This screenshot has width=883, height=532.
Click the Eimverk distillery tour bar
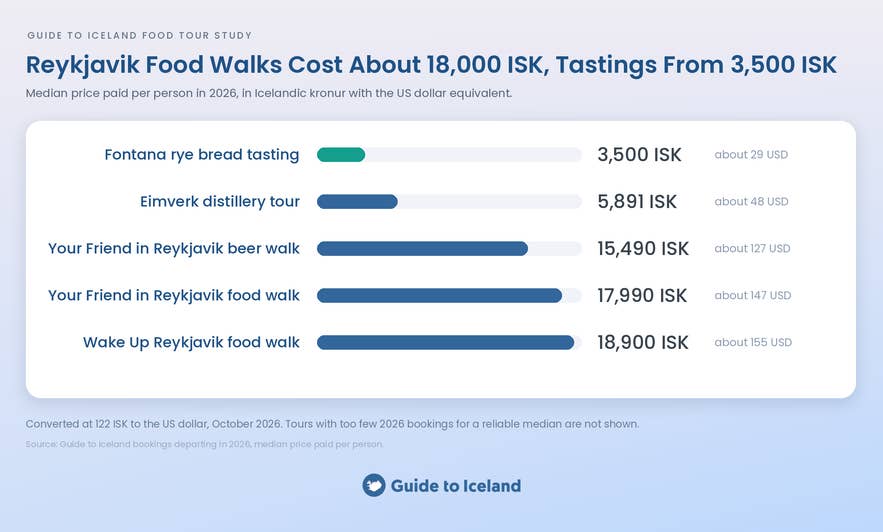click(357, 202)
